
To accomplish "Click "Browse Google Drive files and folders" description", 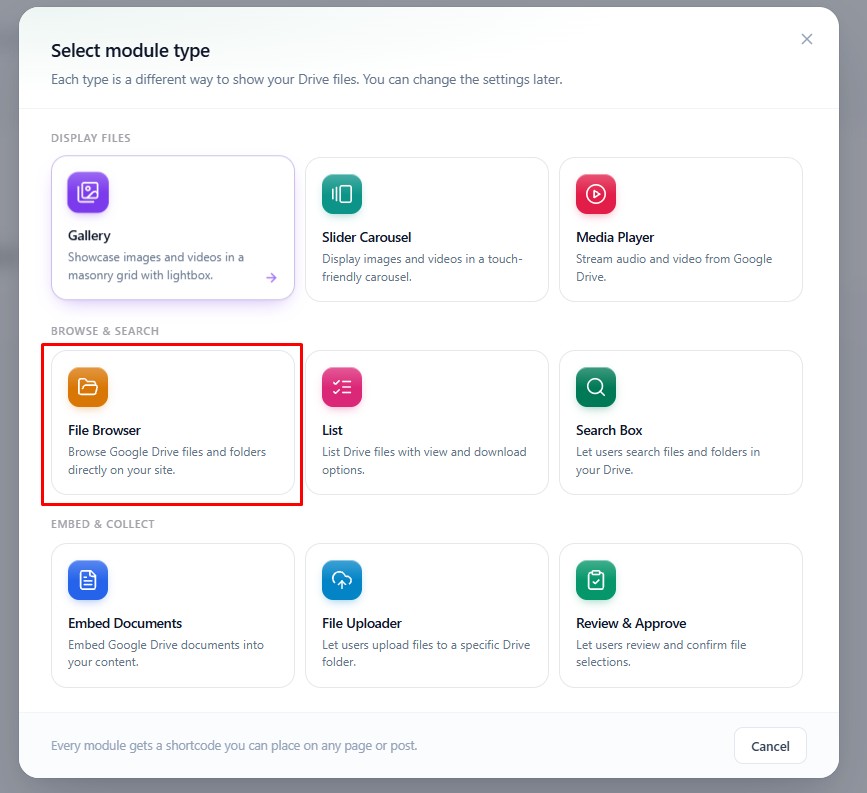I will [167, 461].
